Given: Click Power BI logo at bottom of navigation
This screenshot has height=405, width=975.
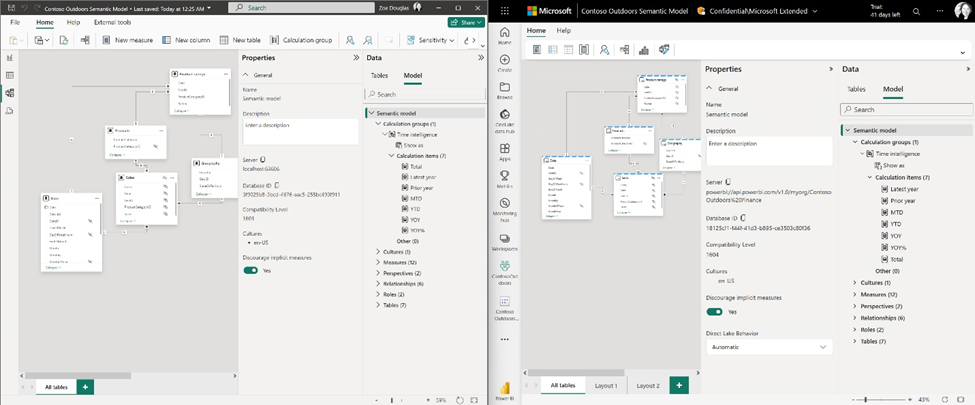Looking at the screenshot, I should point(504,389).
